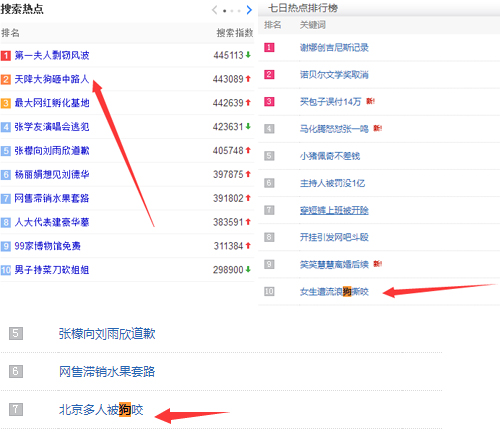Open the 99家博物馆免费 entry
Screen dimensions: 500x438
(48, 246)
